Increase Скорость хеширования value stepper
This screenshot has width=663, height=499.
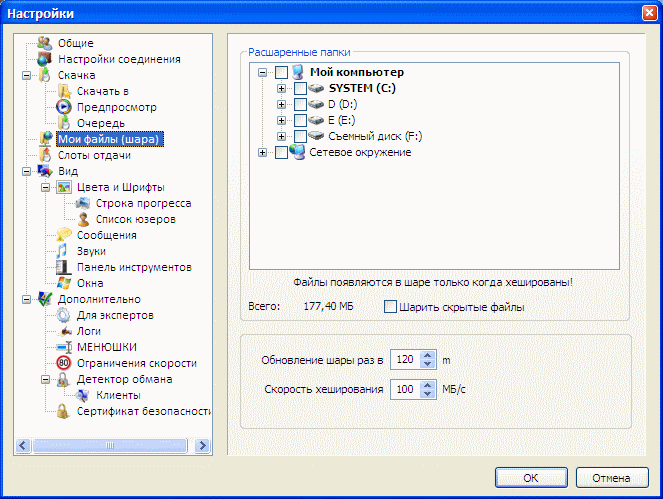click(427, 385)
